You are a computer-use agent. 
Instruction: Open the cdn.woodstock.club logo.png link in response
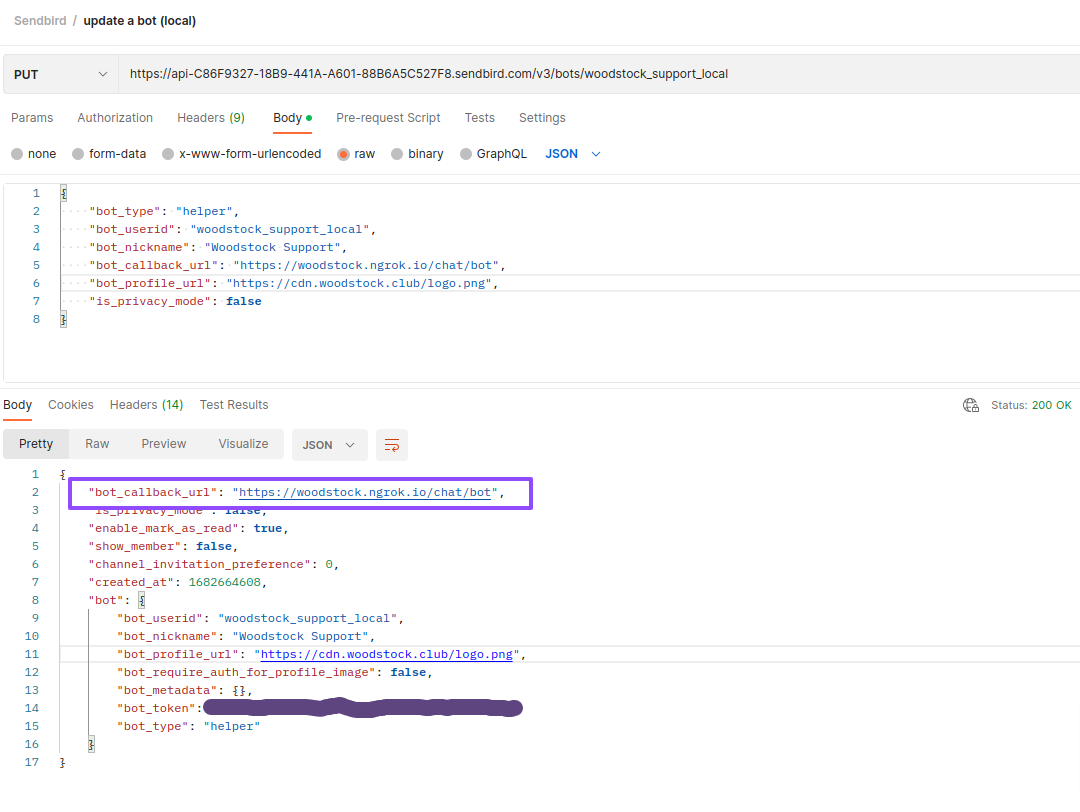(x=386, y=654)
